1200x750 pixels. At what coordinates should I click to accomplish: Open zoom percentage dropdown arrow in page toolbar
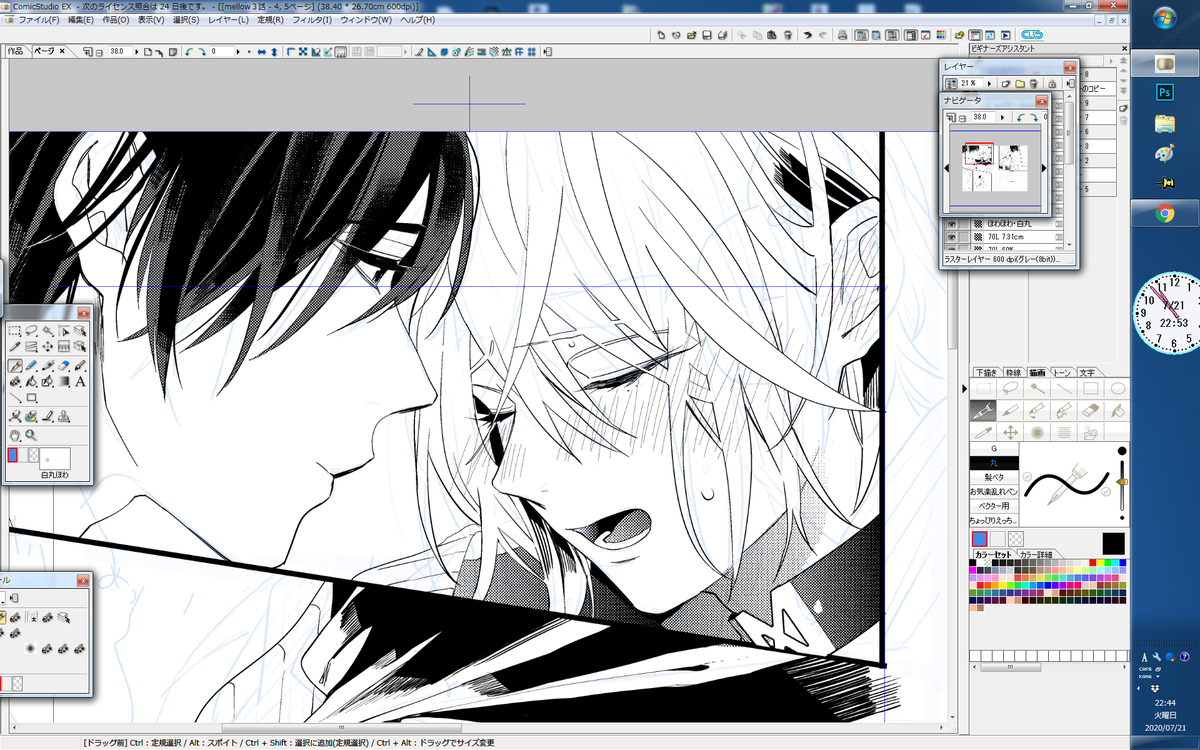click(x=135, y=51)
